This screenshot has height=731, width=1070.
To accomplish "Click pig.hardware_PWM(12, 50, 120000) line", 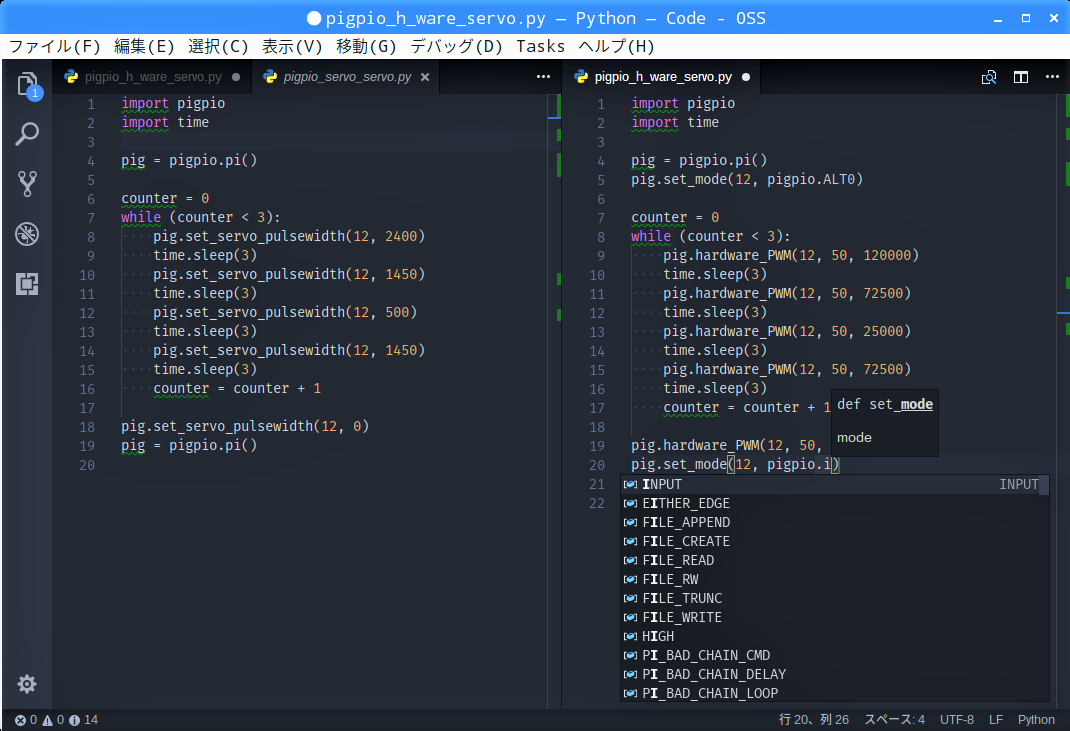I will [x=791, y=255].
